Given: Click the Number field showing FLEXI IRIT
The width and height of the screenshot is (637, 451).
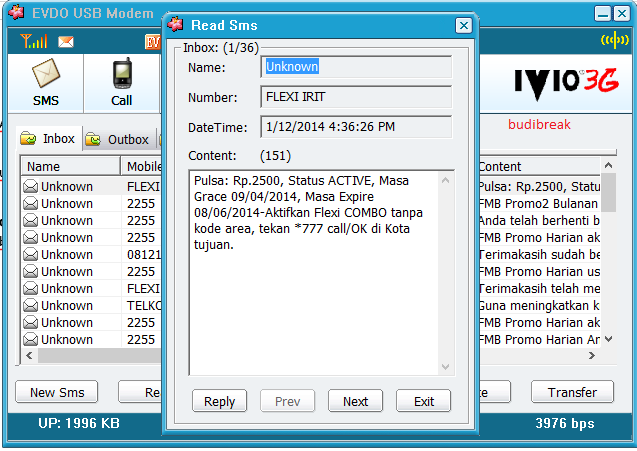Looking at the screenshot, I should 356,97.
